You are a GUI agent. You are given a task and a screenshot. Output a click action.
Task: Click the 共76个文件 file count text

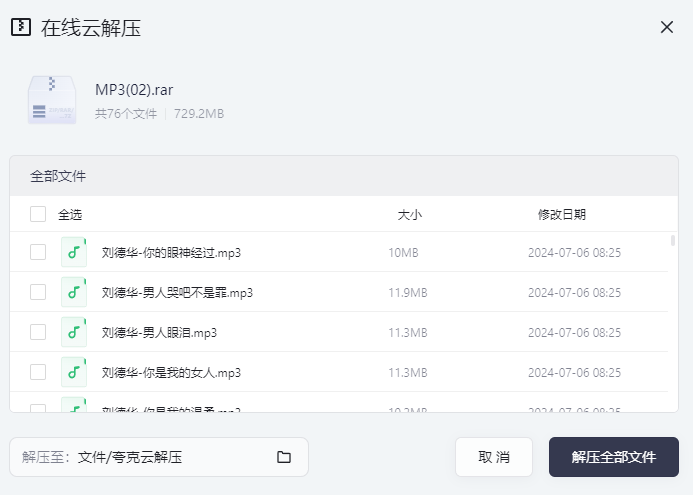tap(126, 114)
